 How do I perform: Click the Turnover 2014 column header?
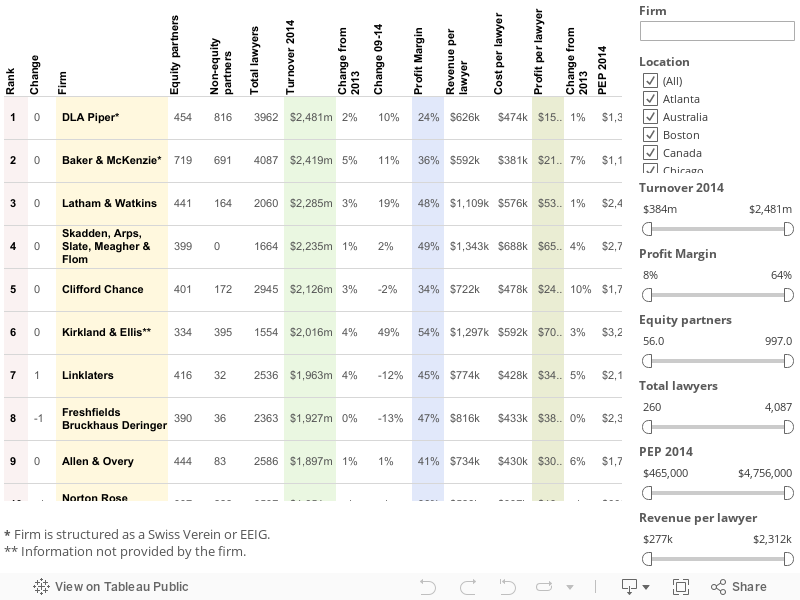click(x=290, y=57)
